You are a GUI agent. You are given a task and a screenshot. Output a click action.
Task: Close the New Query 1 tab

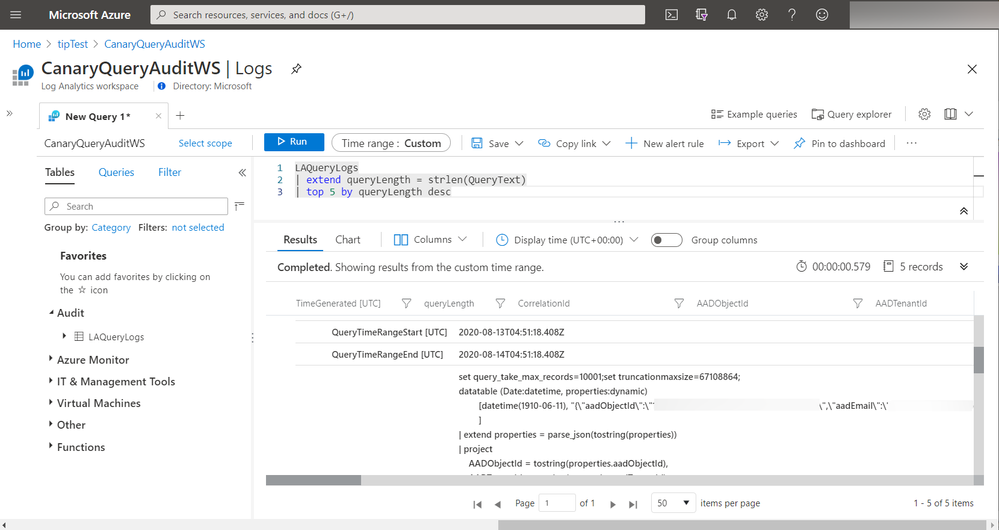tap(158, 116)
